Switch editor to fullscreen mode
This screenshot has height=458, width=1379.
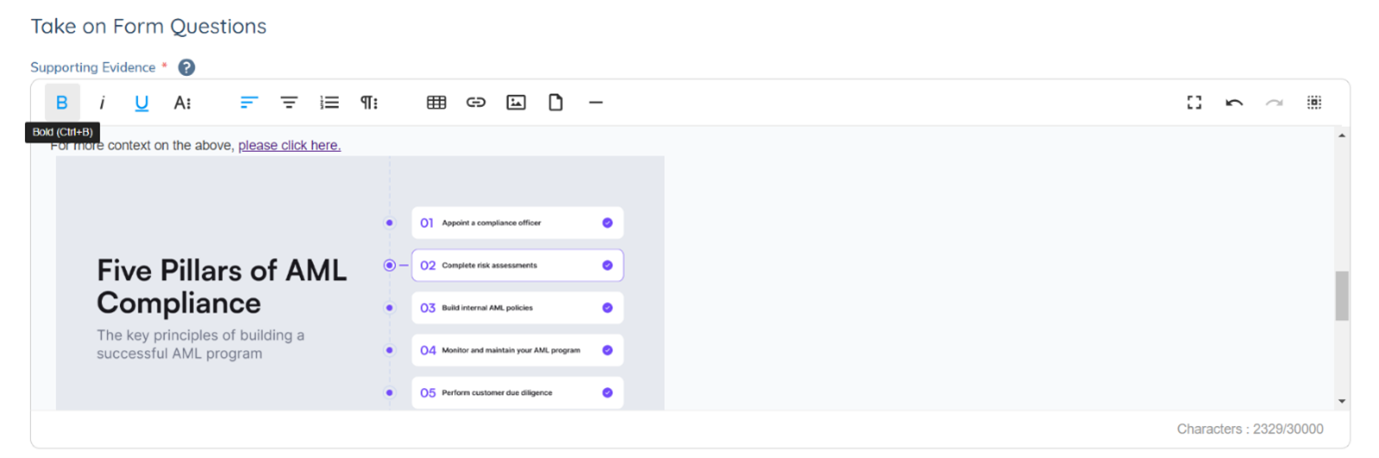point(1194,102)
